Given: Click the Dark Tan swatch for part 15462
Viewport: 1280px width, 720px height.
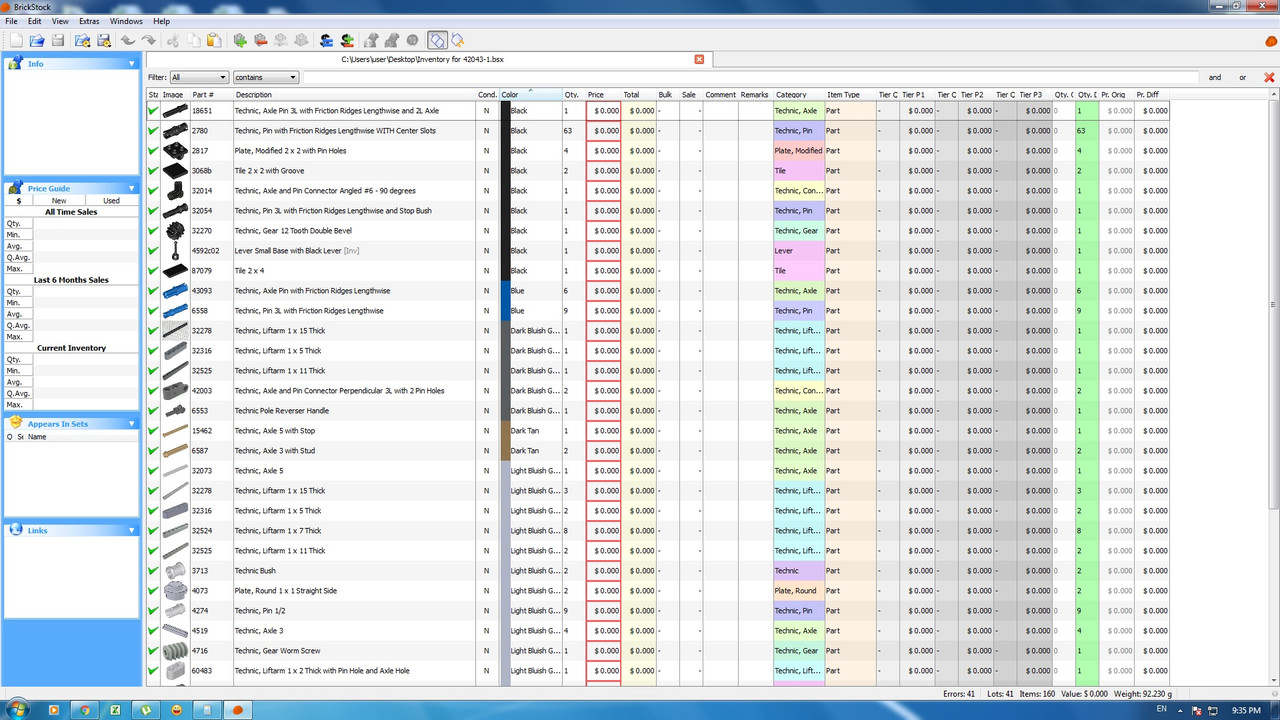Looking at the screenshot, I should [x=505, y=431].
